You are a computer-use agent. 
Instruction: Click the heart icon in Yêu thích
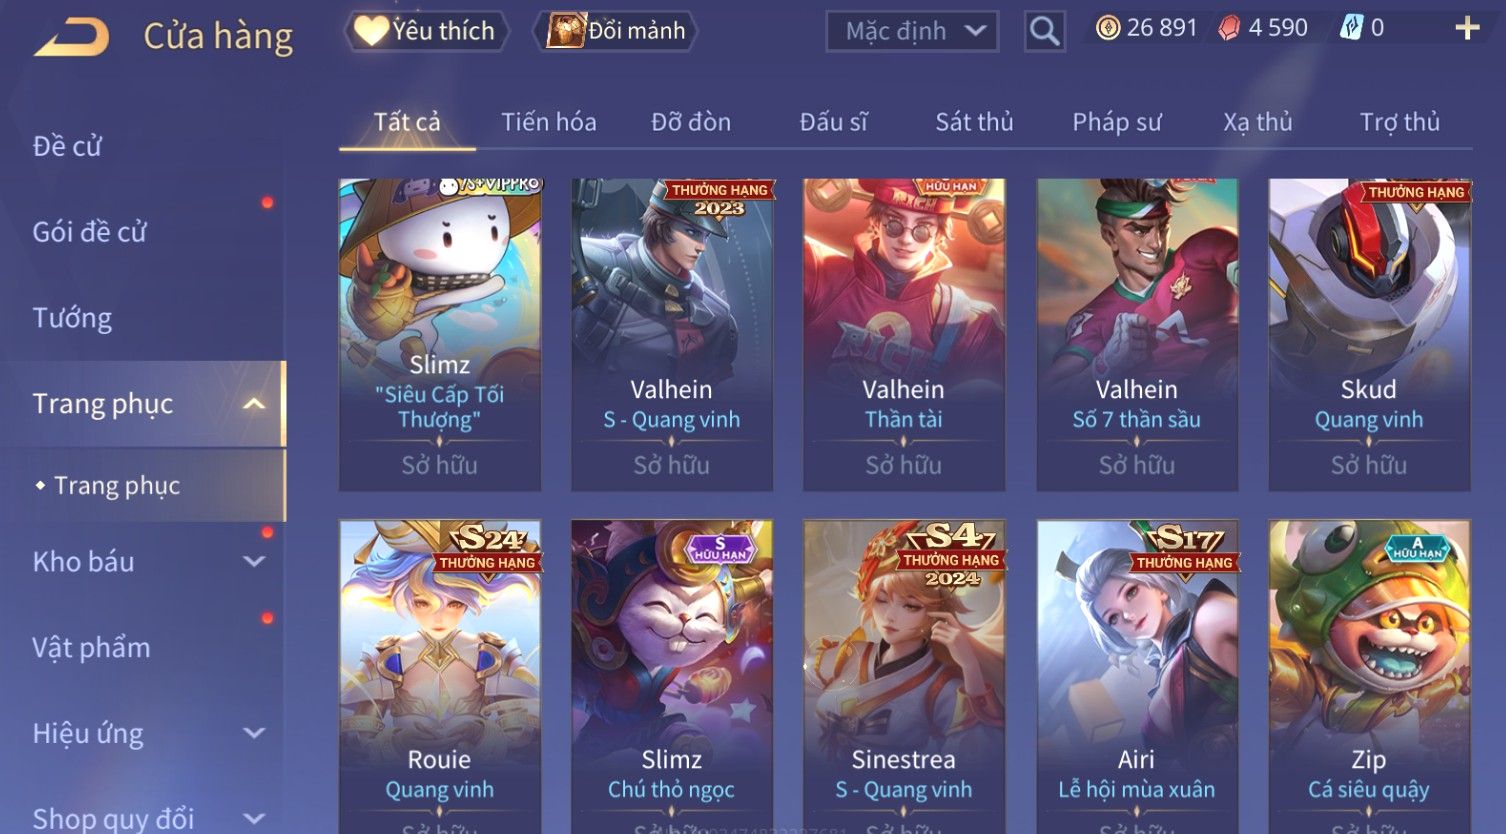pos(371,31)
